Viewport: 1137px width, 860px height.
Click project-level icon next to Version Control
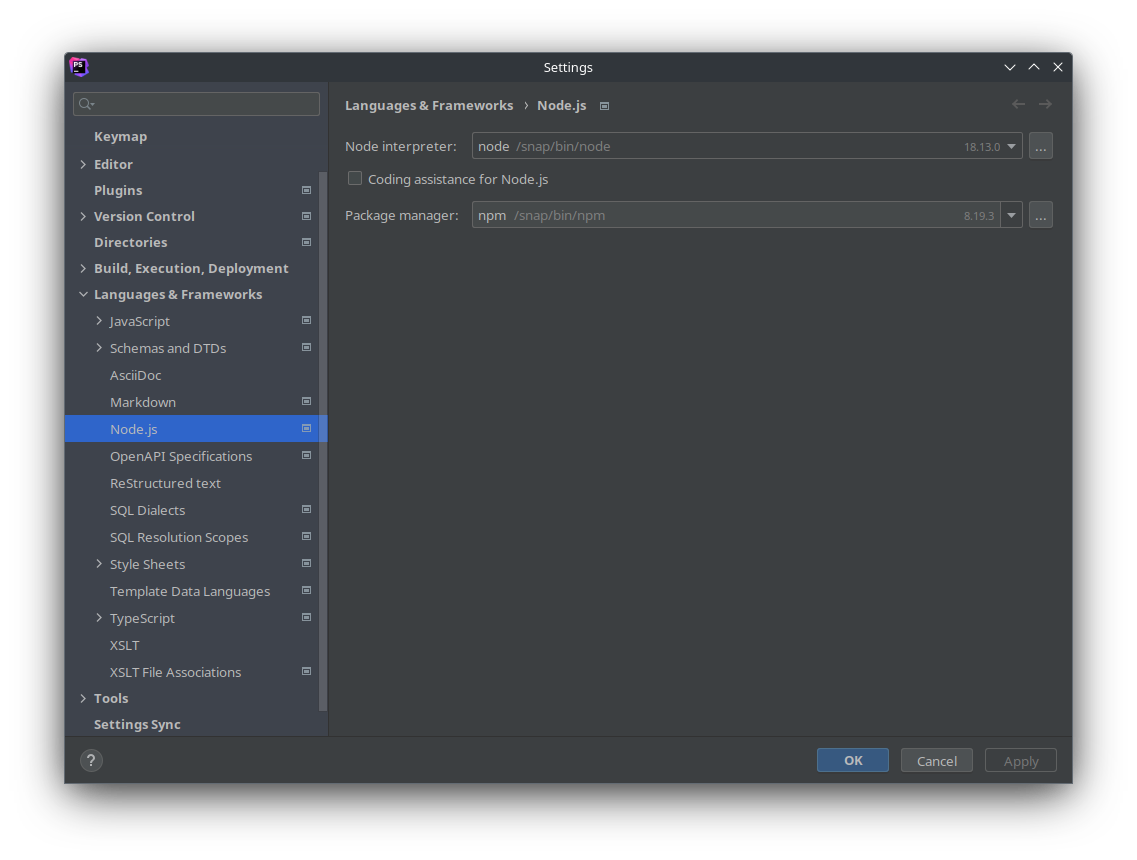click(306, 216)
